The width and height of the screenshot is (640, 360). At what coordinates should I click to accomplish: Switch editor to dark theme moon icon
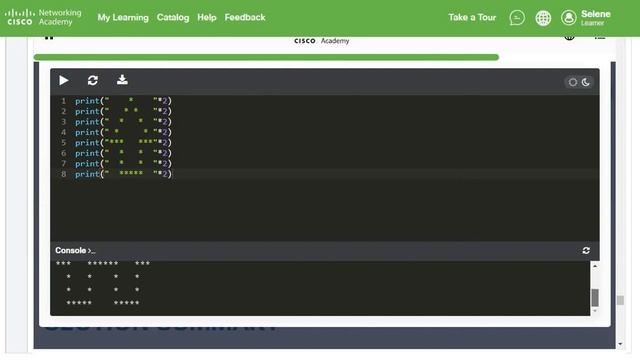[x=585, y=82]
